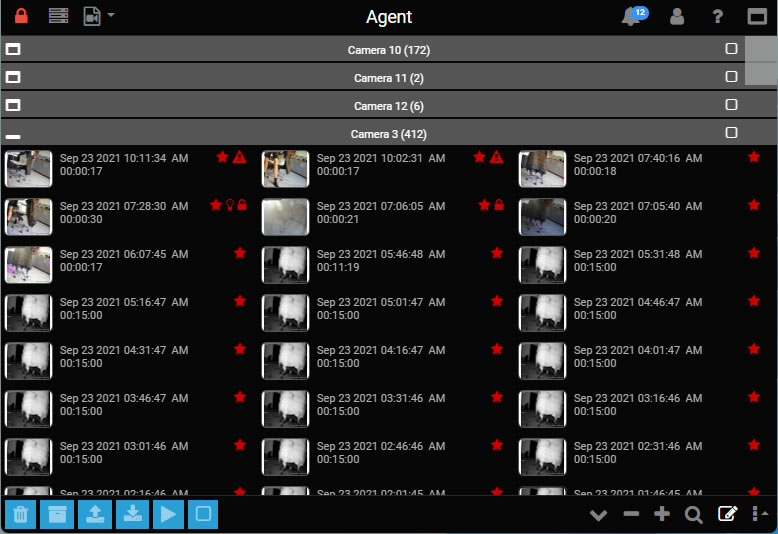This screenshot has width=778, height=534.
Task: Archive selected recordings
Action: (x=58, y=514)
